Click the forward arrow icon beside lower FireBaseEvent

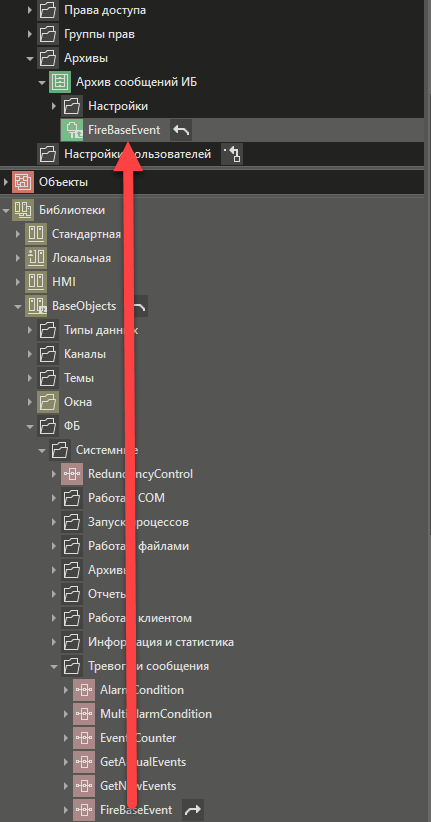193,810
